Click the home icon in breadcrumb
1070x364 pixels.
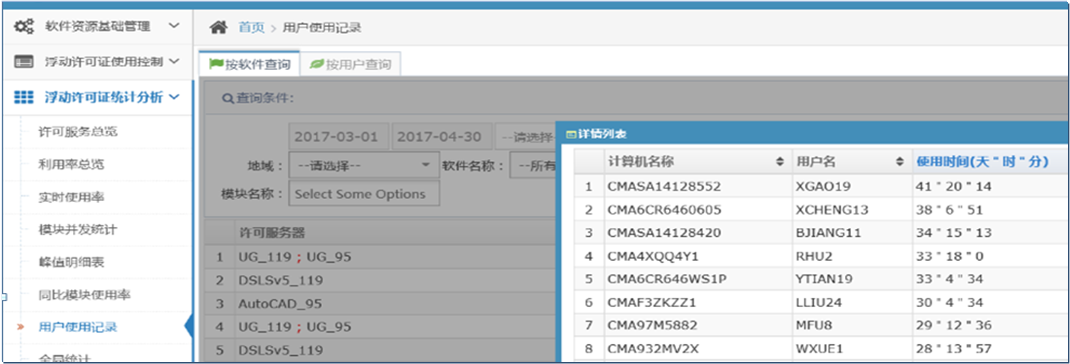[x=218, y=27]
